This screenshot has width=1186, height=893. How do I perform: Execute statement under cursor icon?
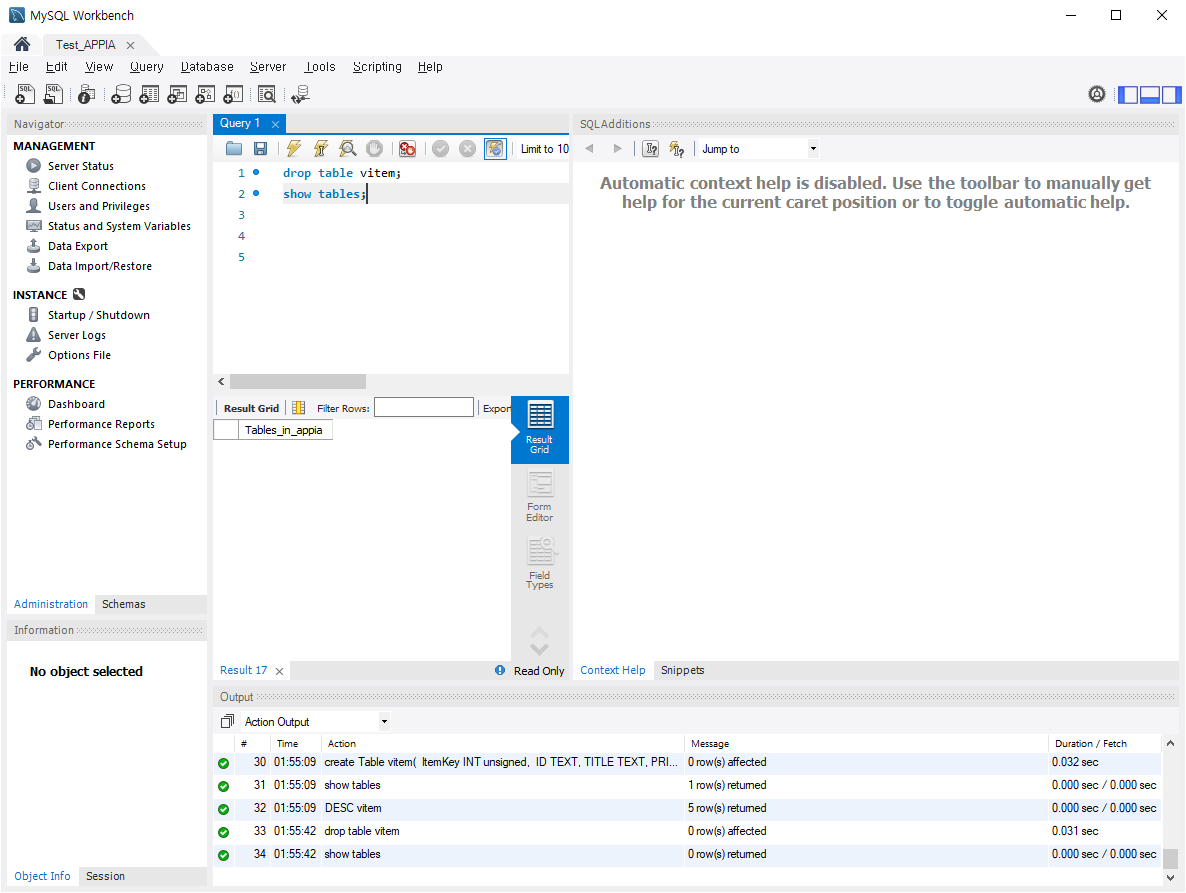coord(321,149)
